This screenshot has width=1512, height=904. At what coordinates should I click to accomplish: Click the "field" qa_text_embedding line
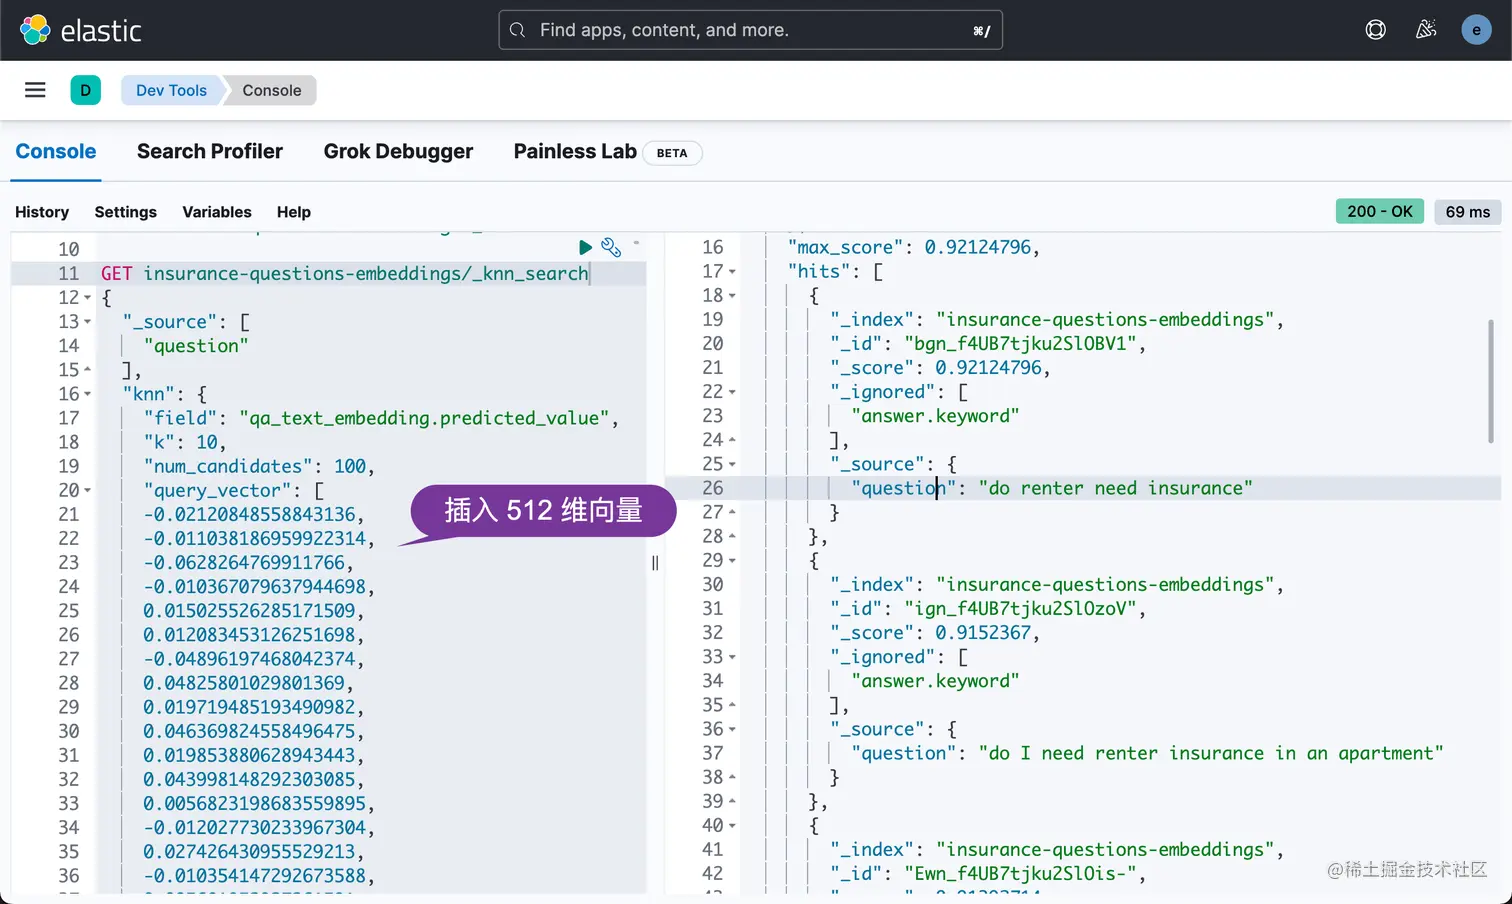point(381,418)
